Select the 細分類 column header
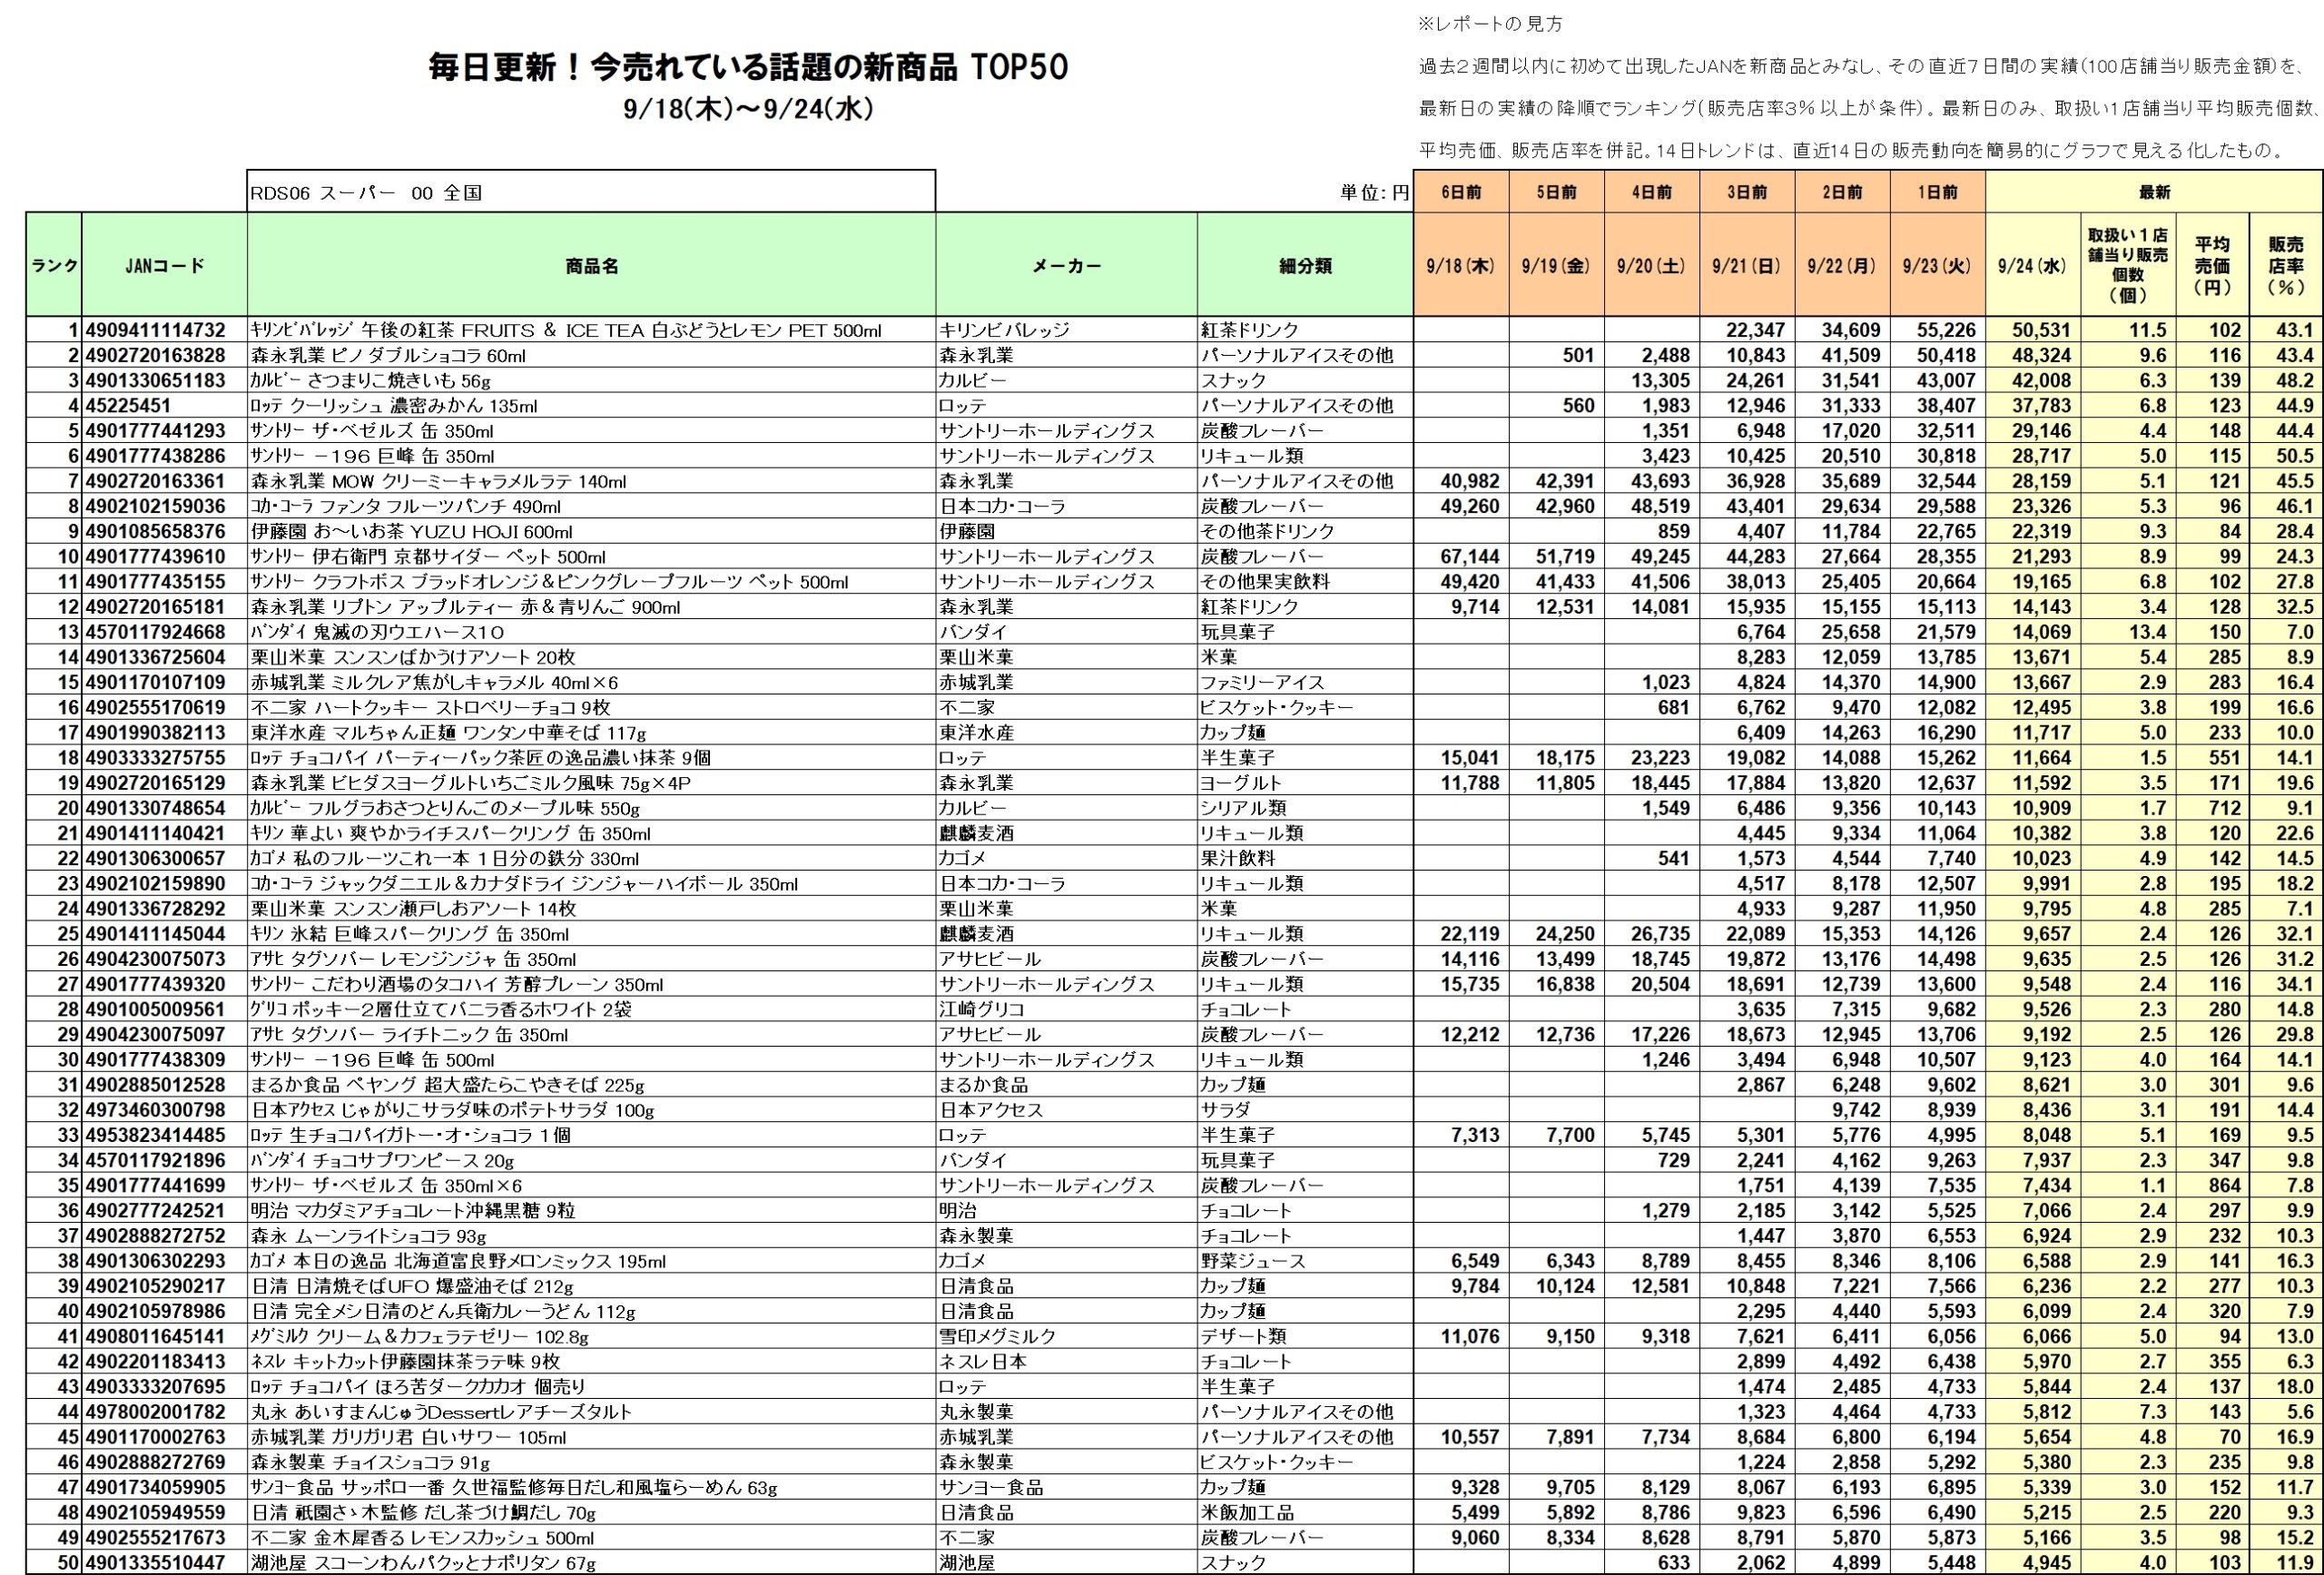This screenshot has height=1575, width=2324. coord(1305,265)
